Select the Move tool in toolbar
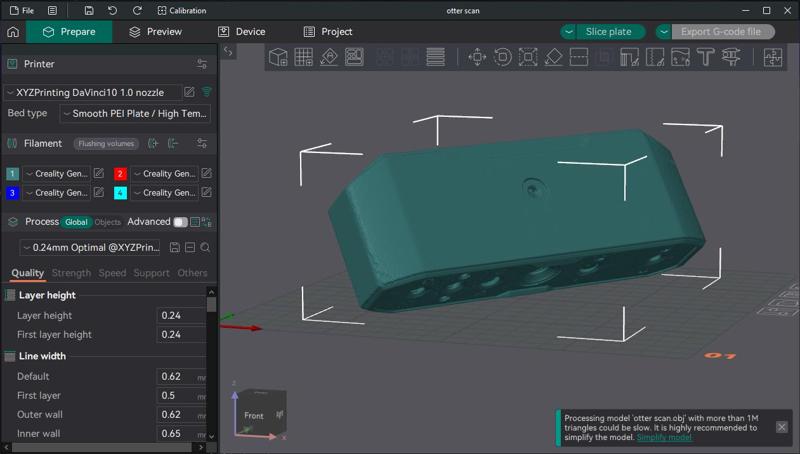The height and width of the screenshot is (454, 800). pos(477,57)
